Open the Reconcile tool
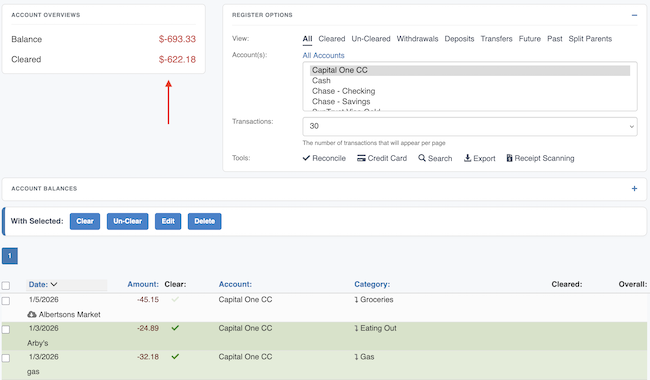The width and height of the screenshot is (650, 380). pos(324,158)
